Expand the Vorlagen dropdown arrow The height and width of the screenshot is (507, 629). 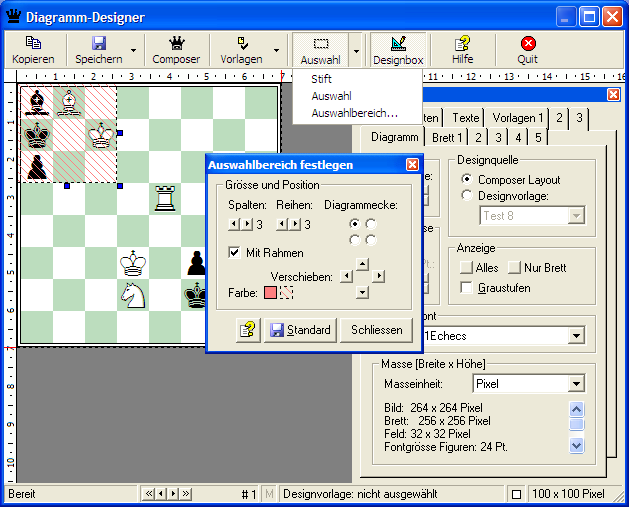pos(275,49)
